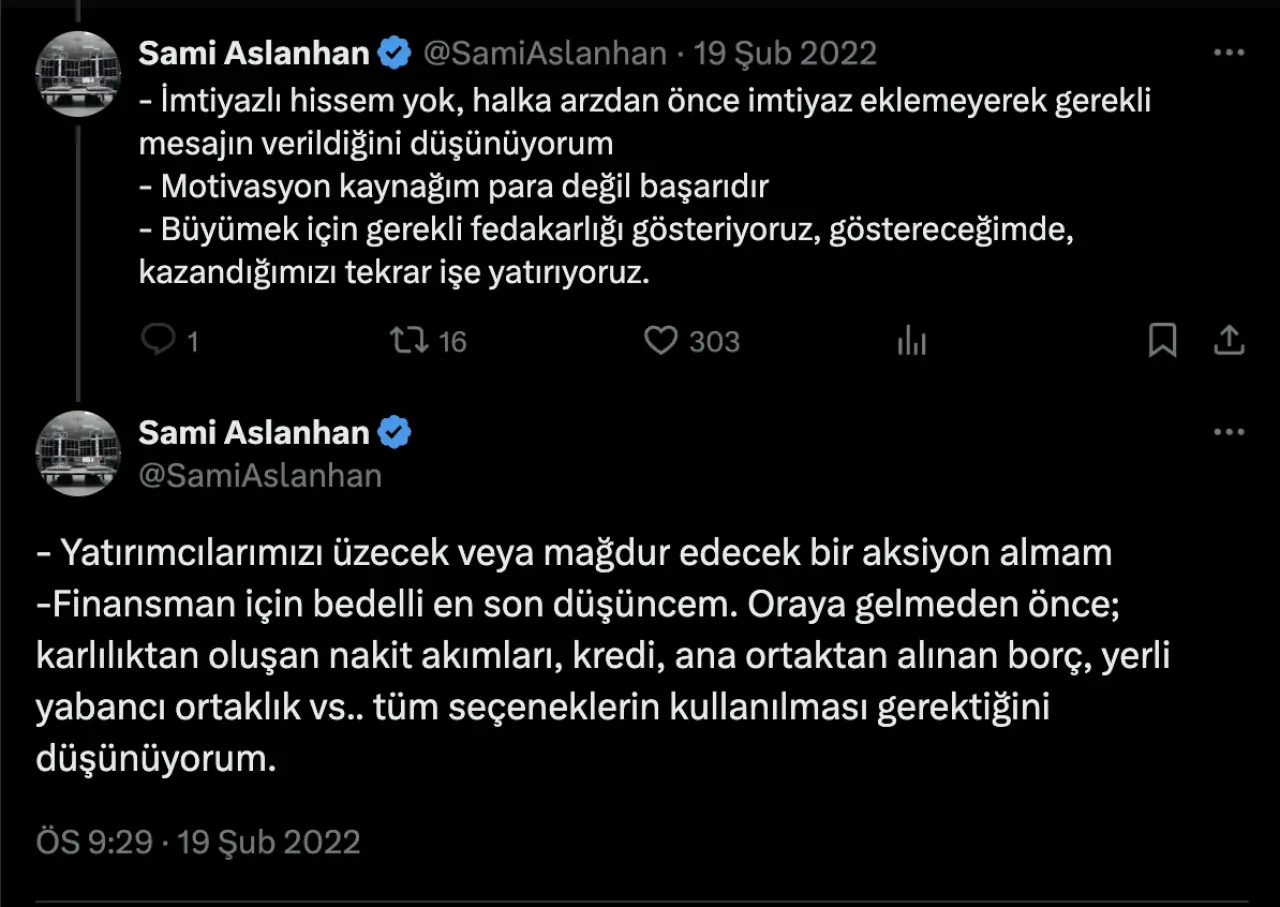Screen dimensions: 1280x907
Task: Click the ÖS 9:29 timestamp
Action: click(x=94, y=842)
